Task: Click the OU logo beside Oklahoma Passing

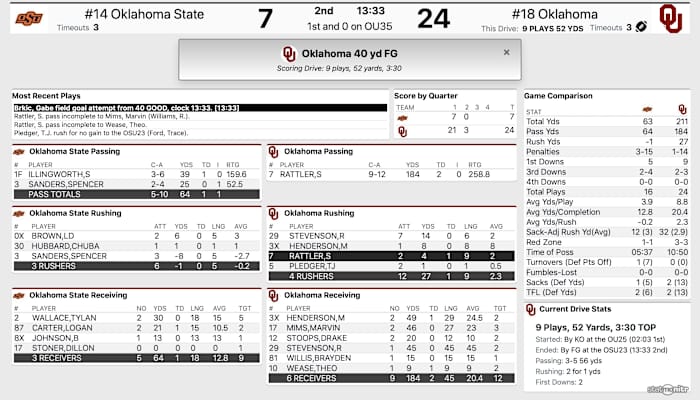Action: tap(275, 151)
